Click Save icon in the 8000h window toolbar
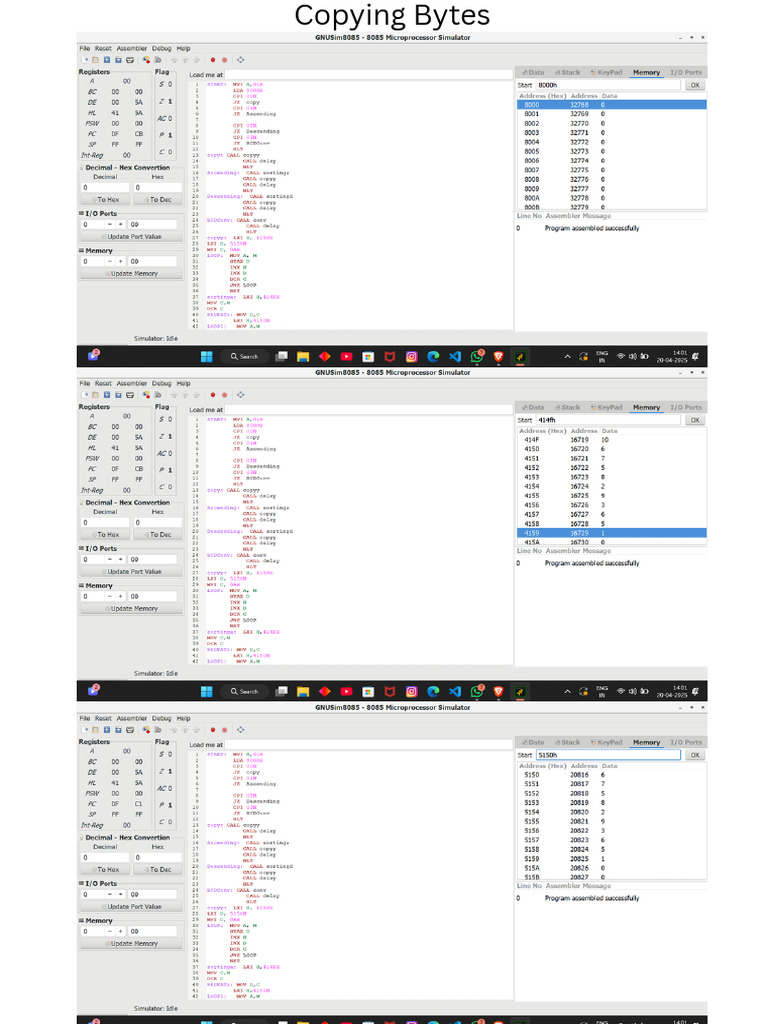Screen dimensions: 768x1024 (107, 60)
